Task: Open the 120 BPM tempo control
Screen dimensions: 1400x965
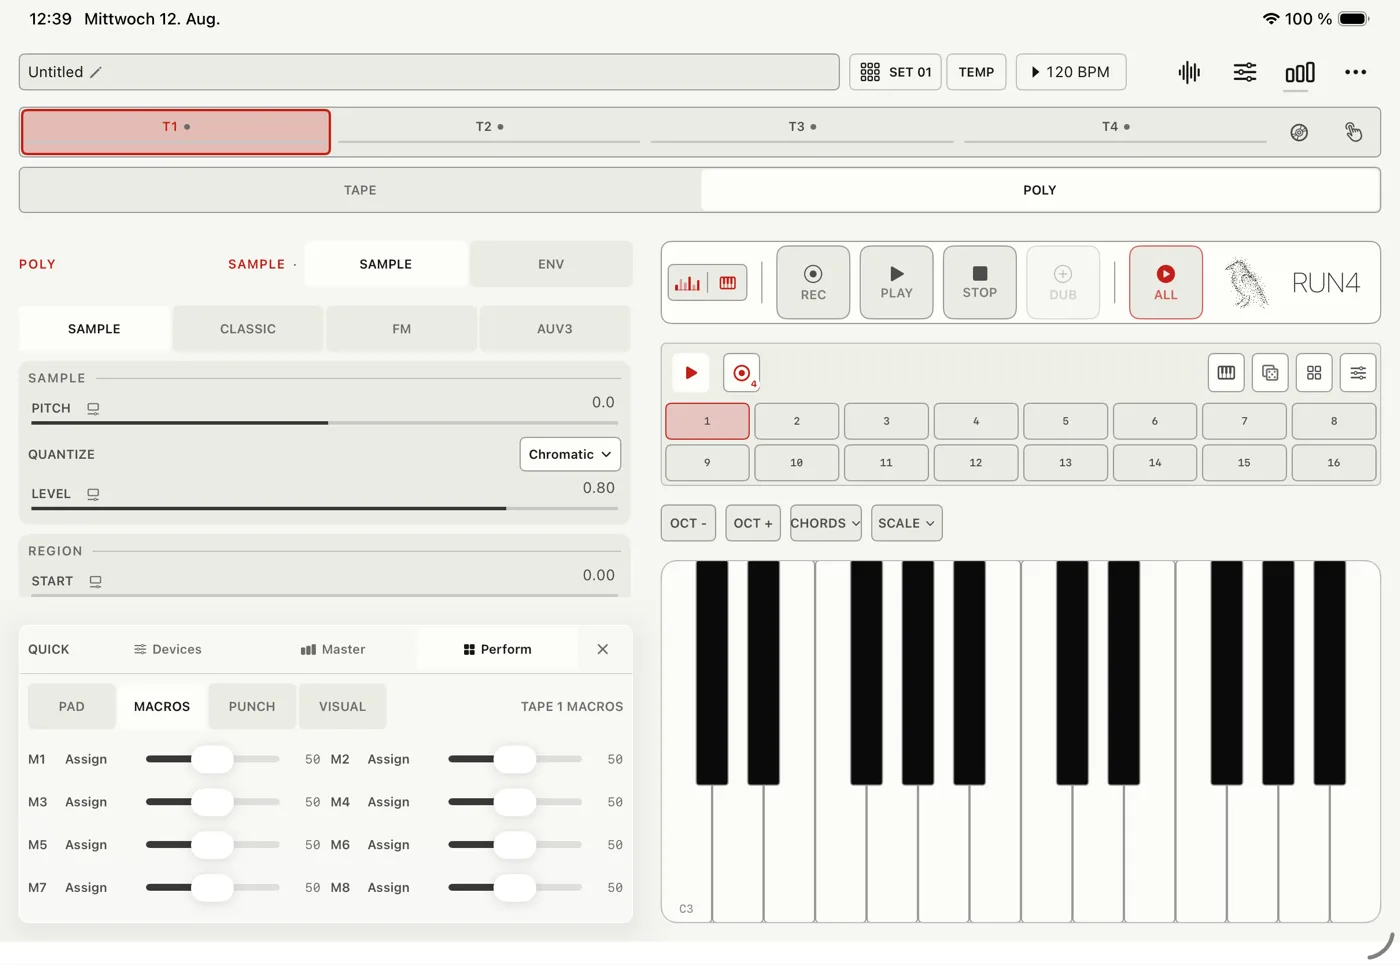Action: tap(1071, 72)
